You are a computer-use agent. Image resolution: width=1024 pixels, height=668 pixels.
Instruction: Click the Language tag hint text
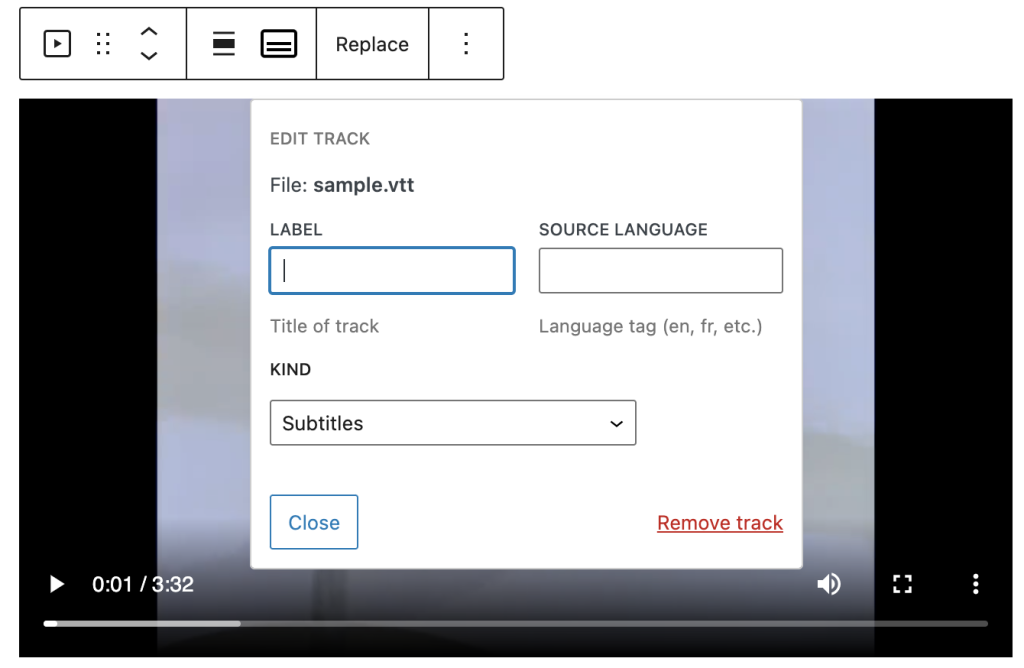[650, 326]
